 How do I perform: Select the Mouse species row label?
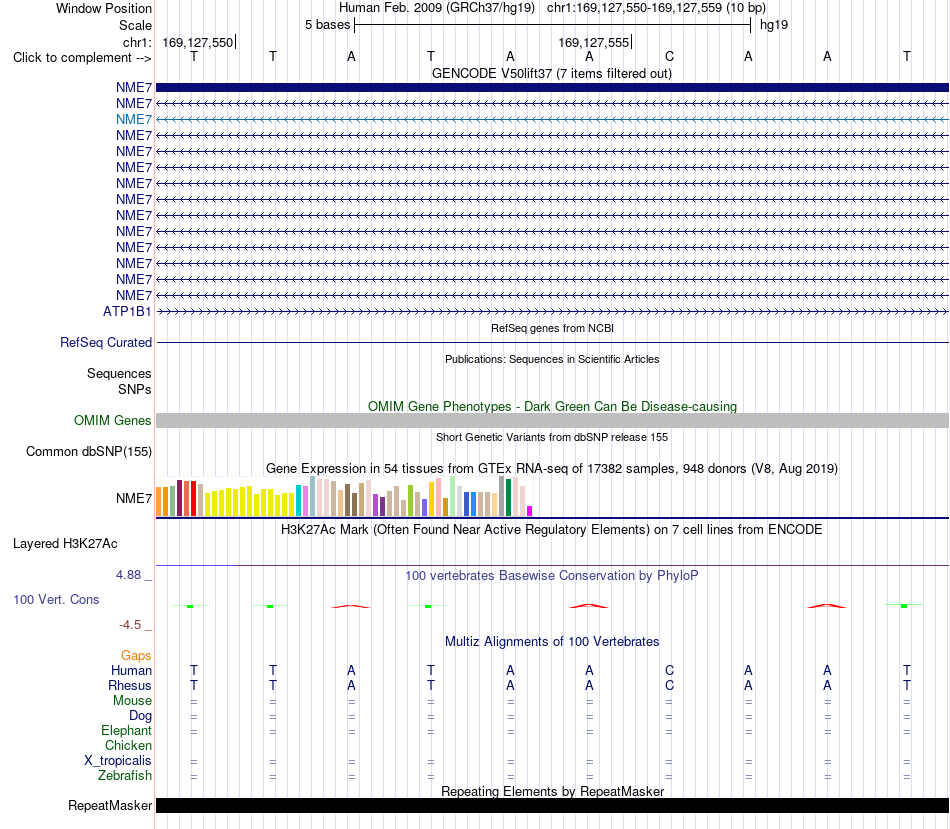pyautogui.click(x=132, y=701)
